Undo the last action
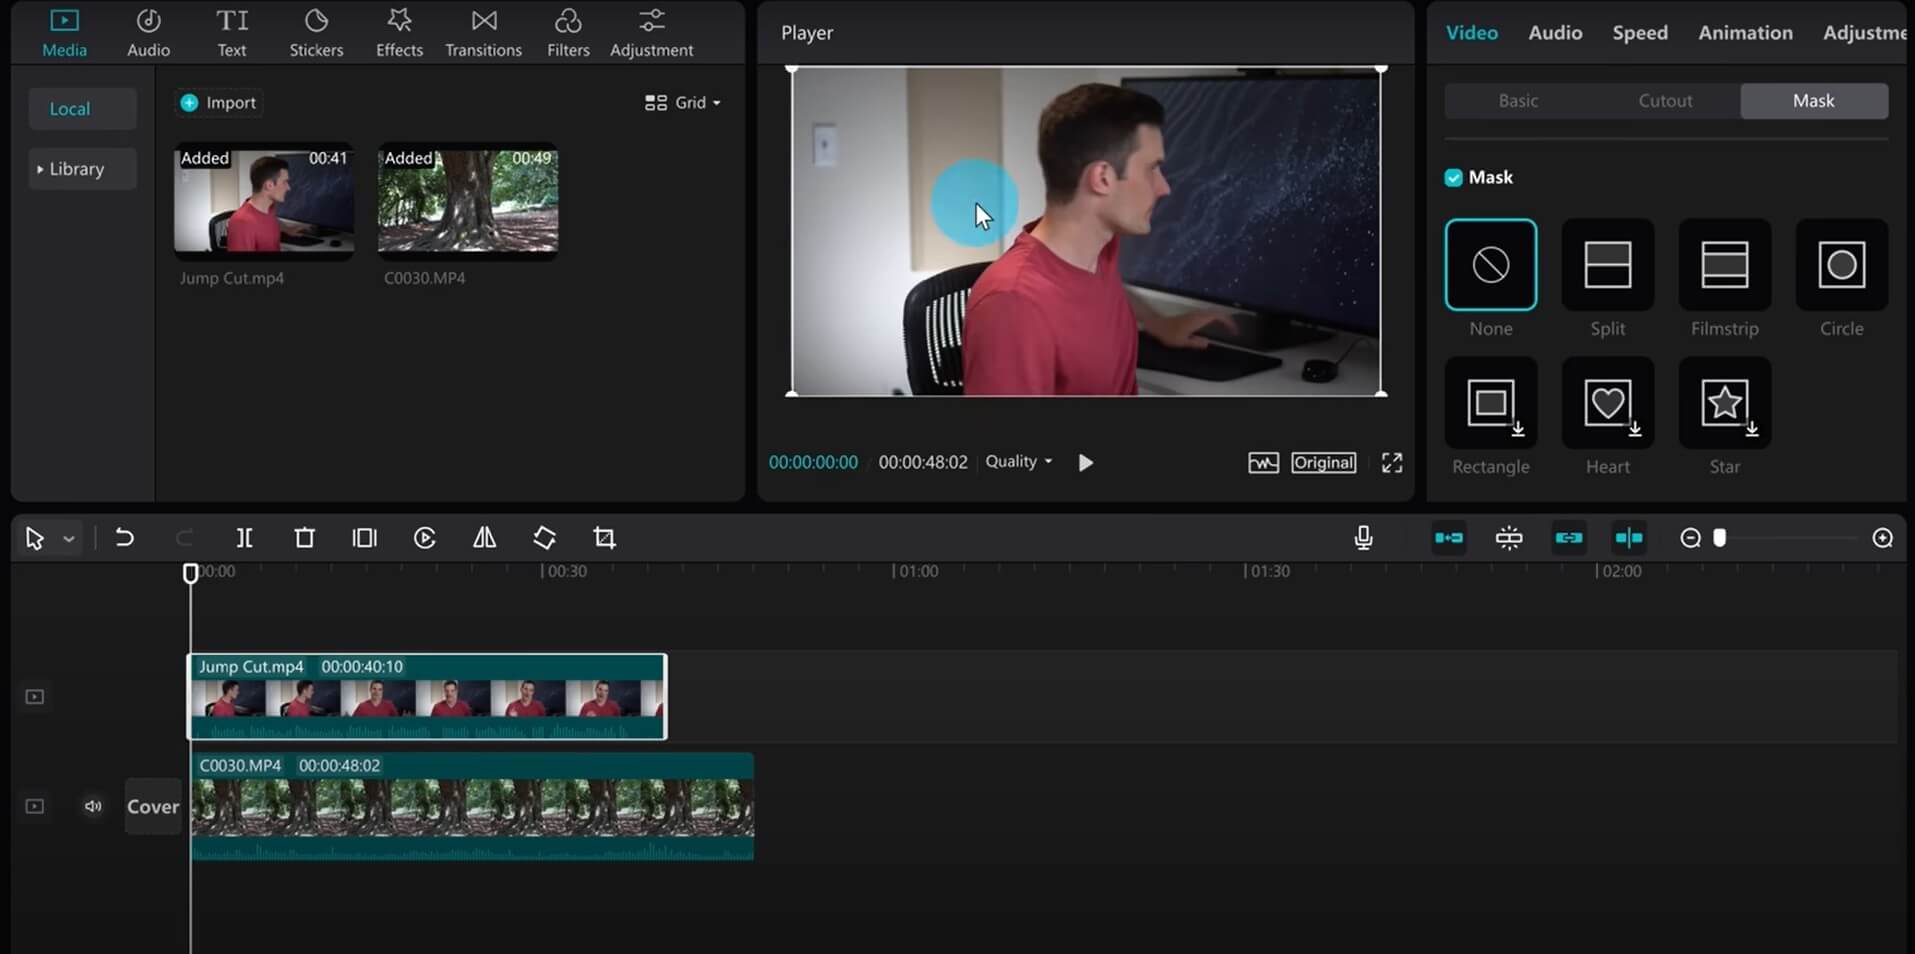 point(124,538)
